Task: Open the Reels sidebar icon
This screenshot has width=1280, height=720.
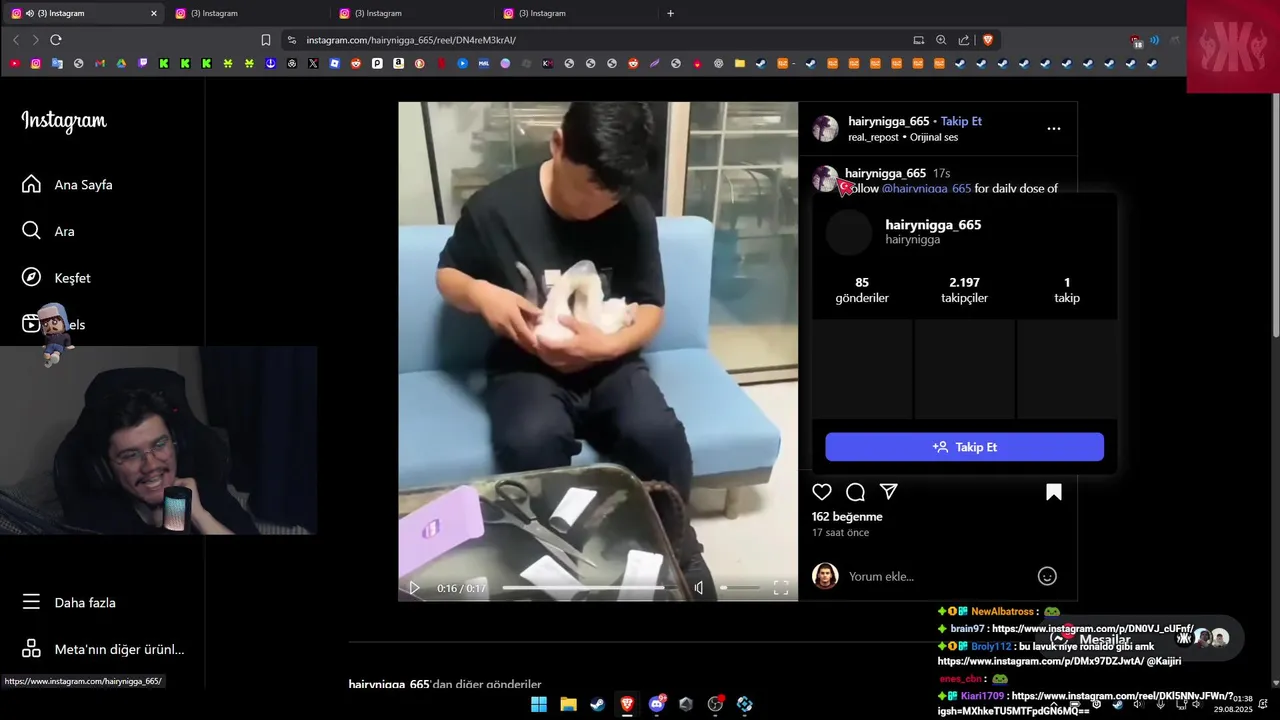Action: pyautogui.click(x=31, y=324)
